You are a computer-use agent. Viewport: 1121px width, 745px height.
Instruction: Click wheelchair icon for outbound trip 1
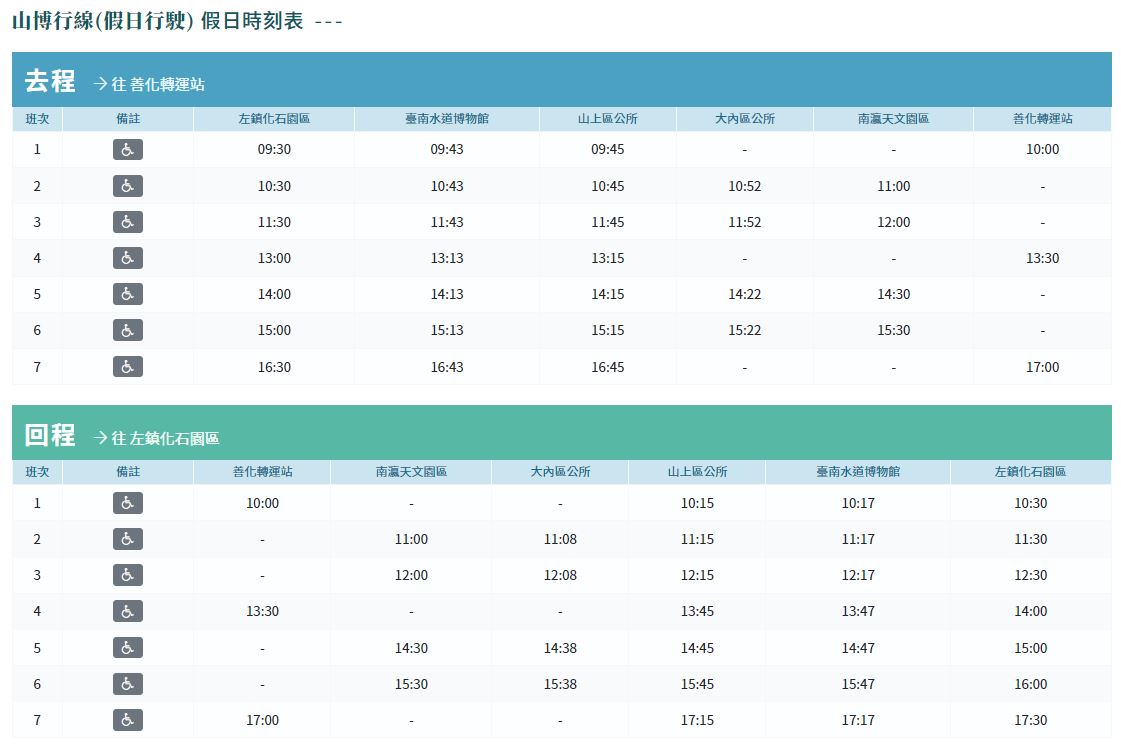pos(127,150)
